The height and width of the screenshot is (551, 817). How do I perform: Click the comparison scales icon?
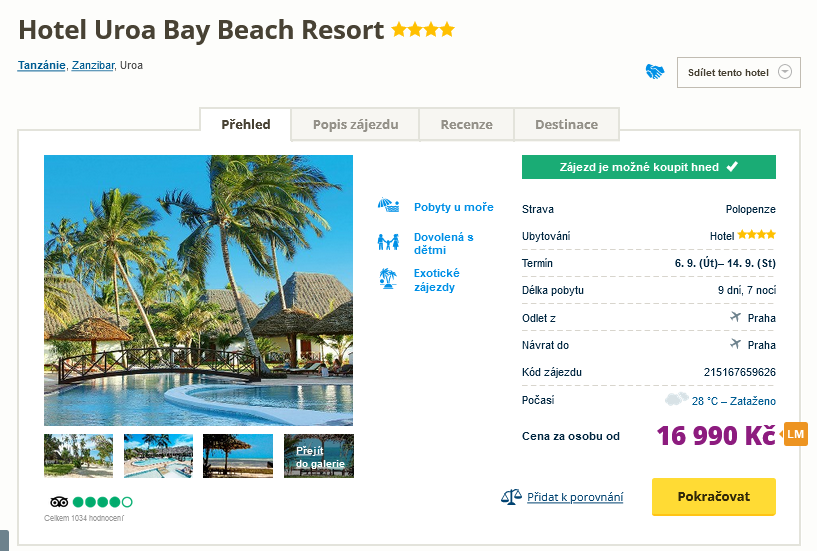tap(511, 497)
